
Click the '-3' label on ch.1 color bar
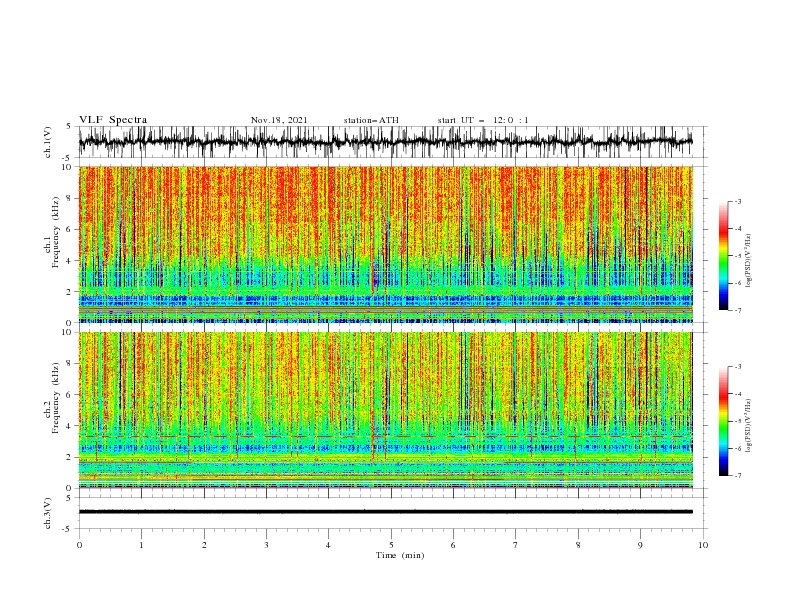click(x=737, y=201)
